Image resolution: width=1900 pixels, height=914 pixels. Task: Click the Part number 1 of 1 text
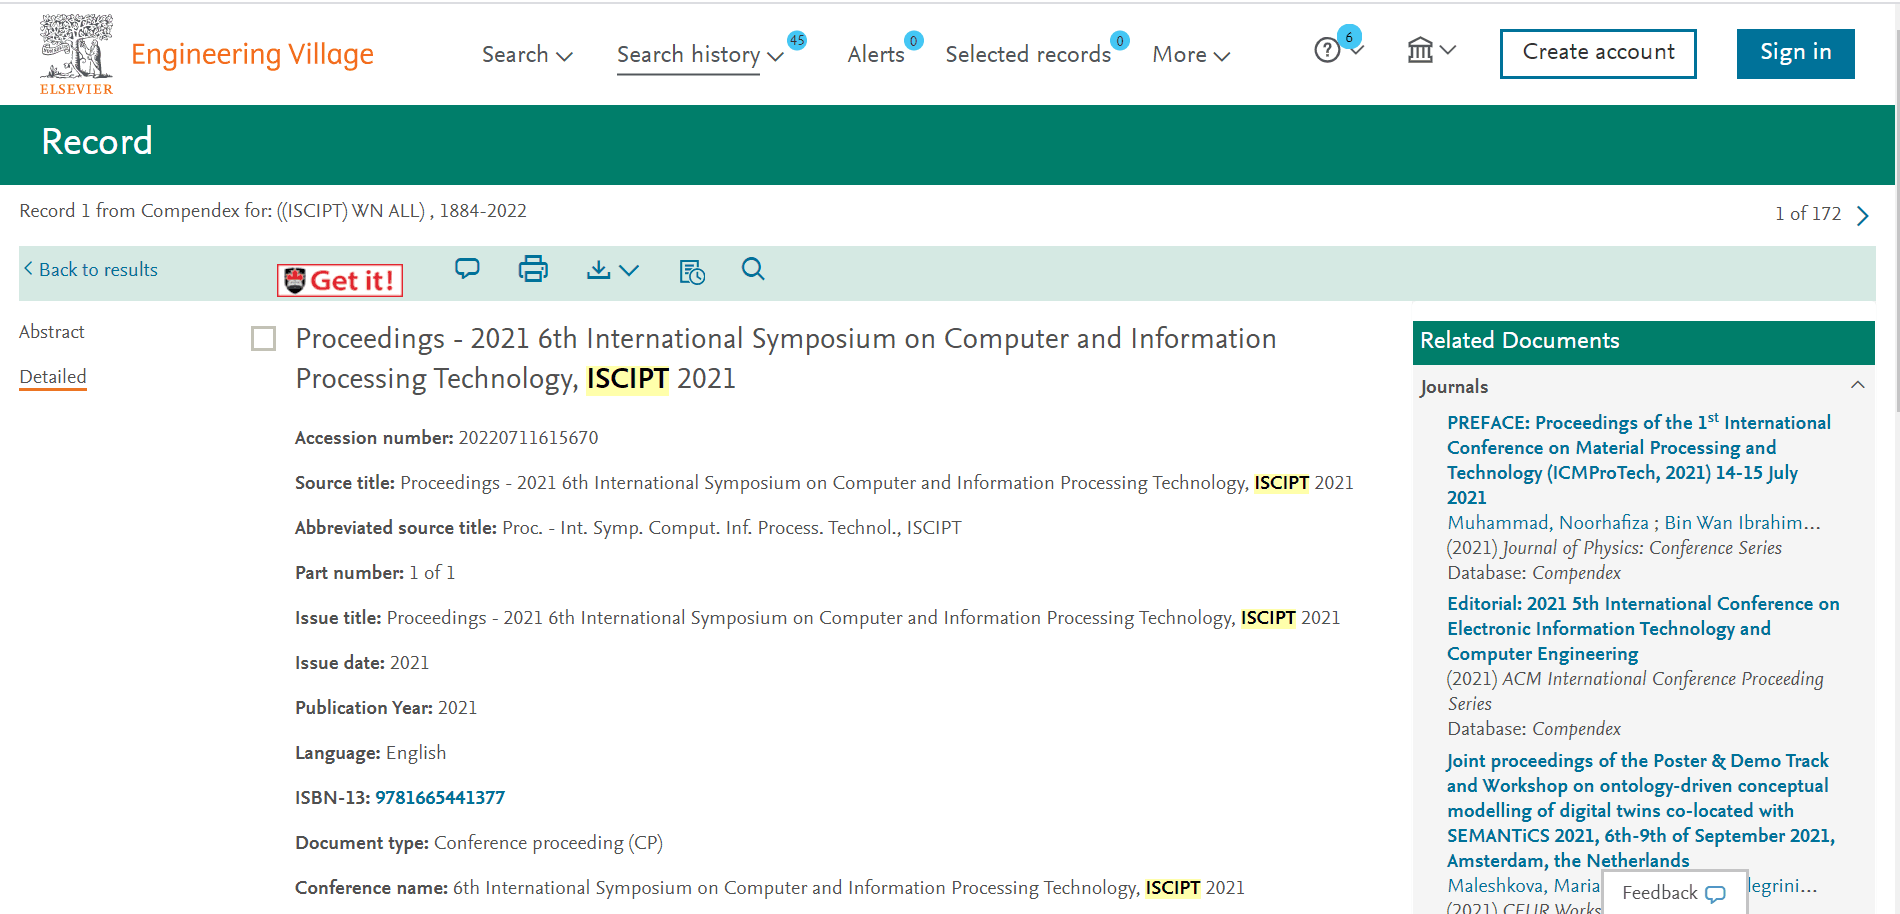pos(375,573)
